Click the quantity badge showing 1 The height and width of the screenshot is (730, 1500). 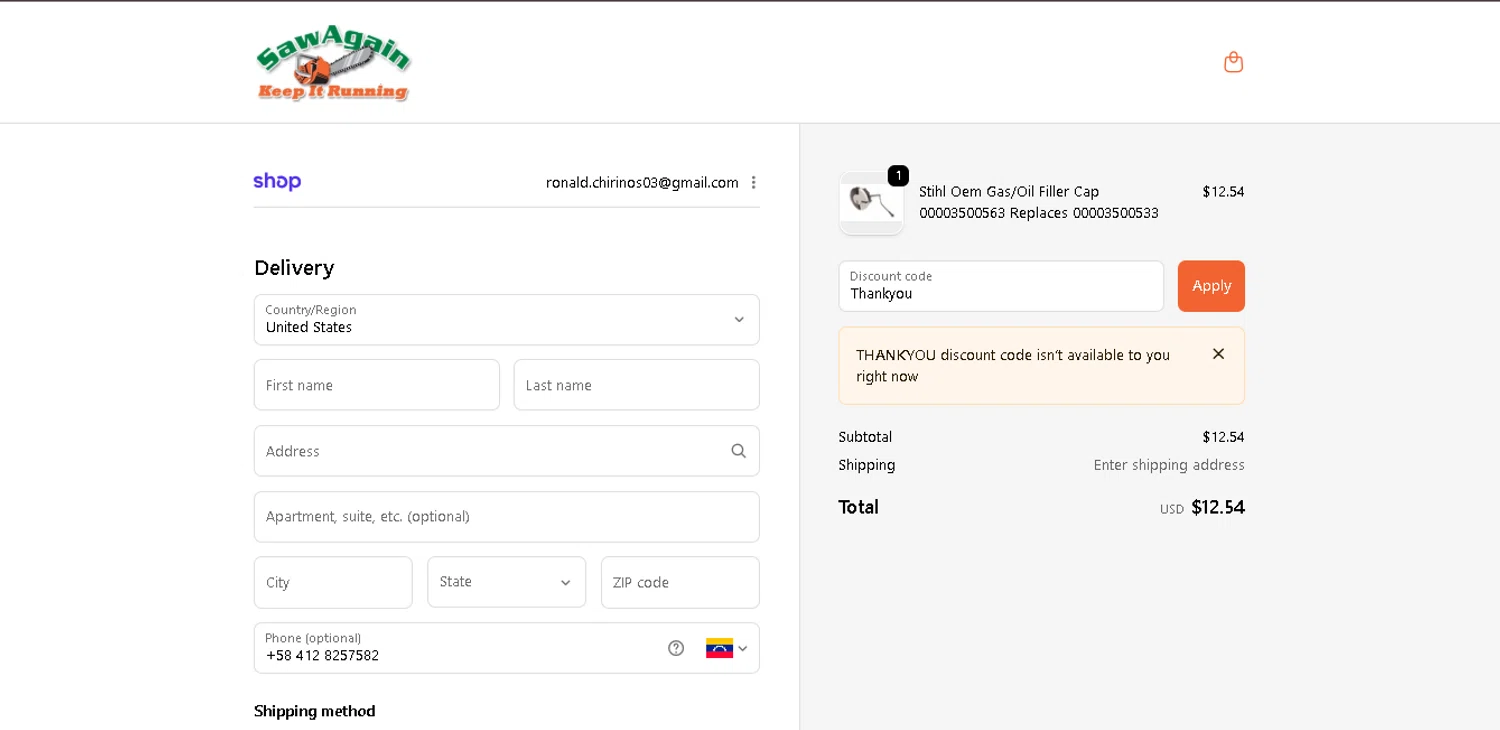[x=898, y=176]
